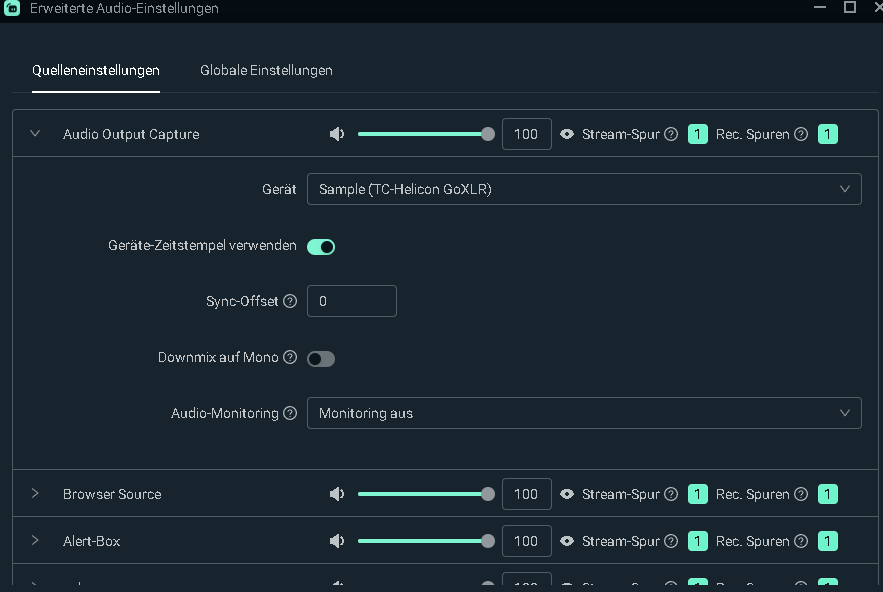Enable the Downmix auf Mono switch
The height and width of the screenshot is (592, 883).
tap(321, 358)
